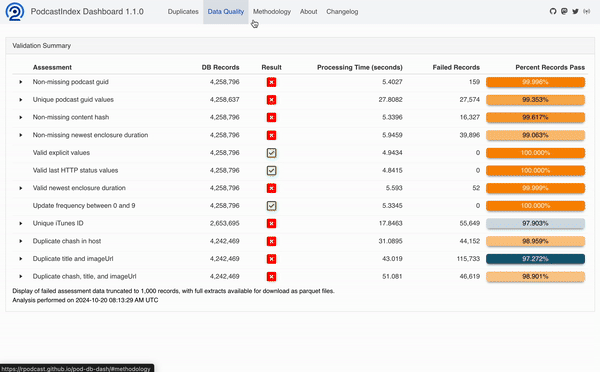Click red X result for Non-missing content hash

[271, 117]
